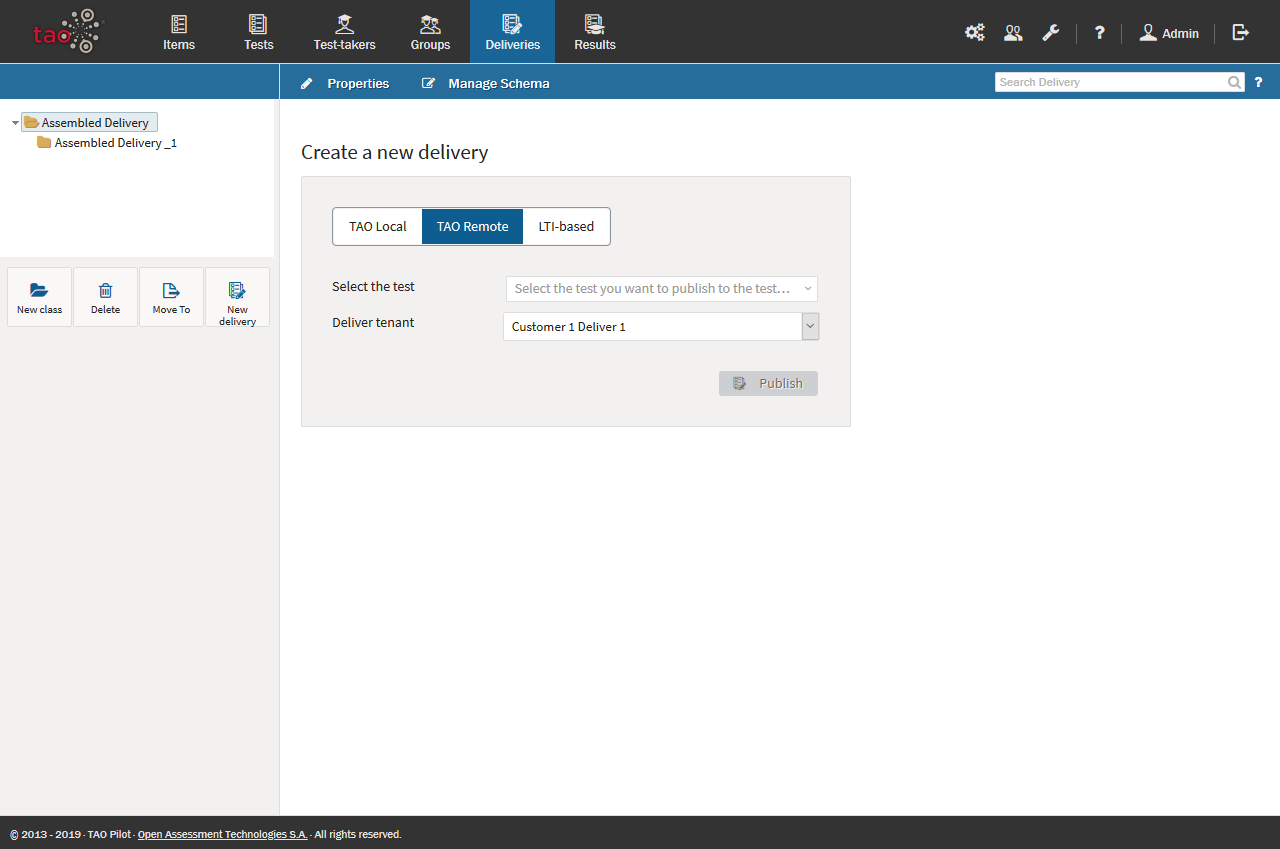The width and height of the screenshot is (1280, 849).
Task: Switch to TAO Local tab
Action: click(378, 226)
